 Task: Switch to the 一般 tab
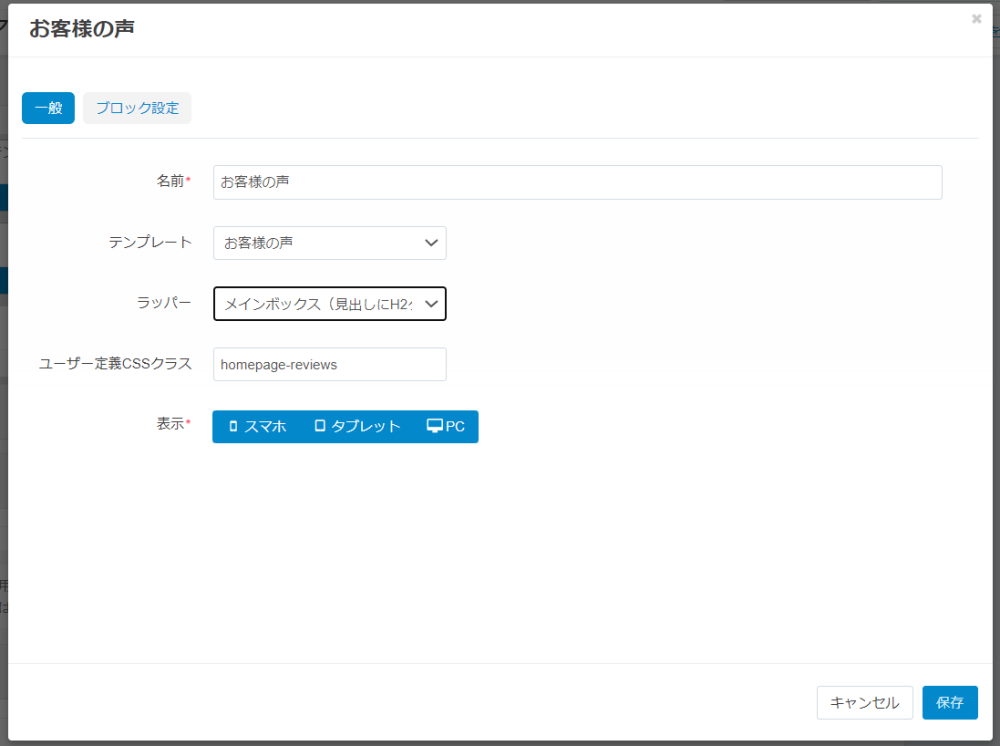click(48, 108)
